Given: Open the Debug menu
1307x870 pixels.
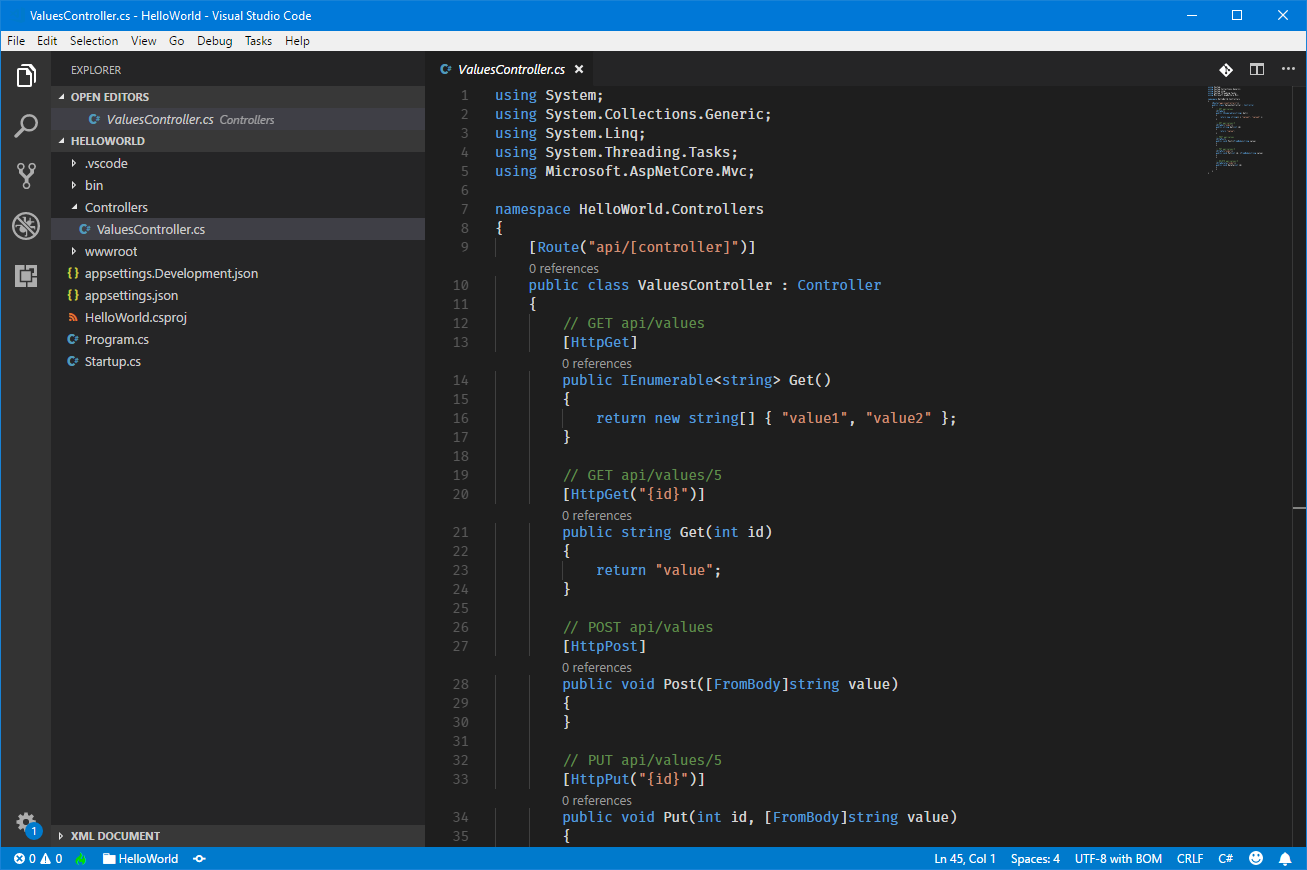Looking at the screenshot, I should [x=215, y=41].
